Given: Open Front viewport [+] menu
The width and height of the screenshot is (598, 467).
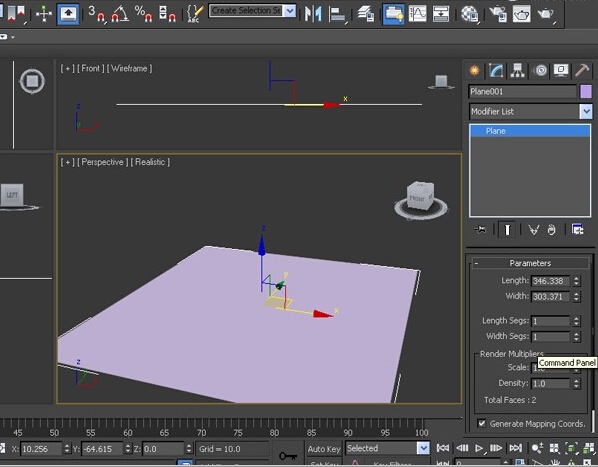Looking at the screenshot, I should [x=68, y=69].
